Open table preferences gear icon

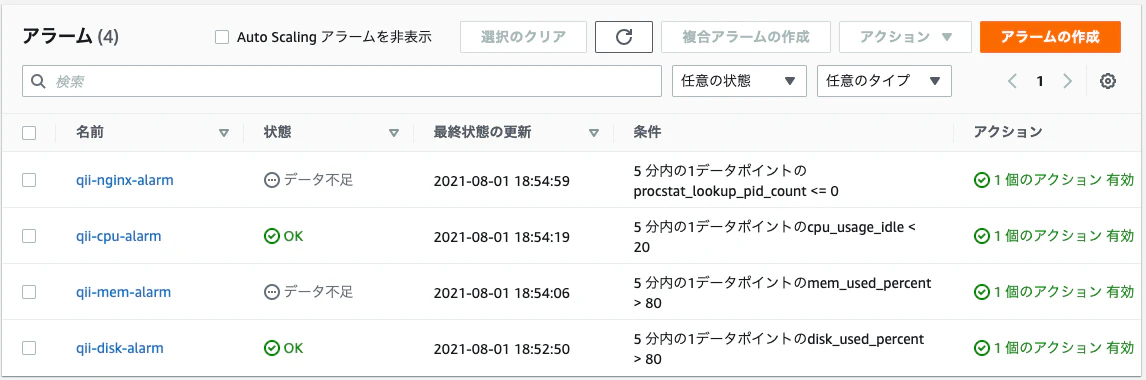1107,81
